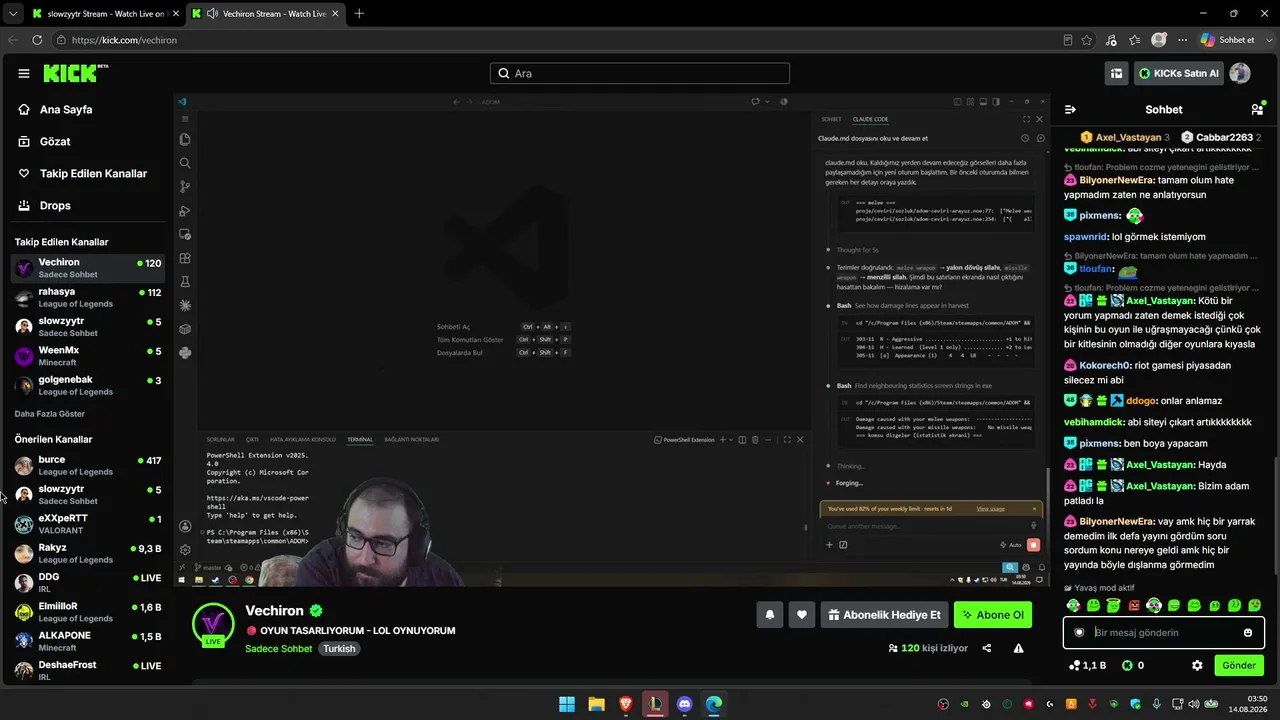The image size is (1280, 720).
Task: Open DDG recommended channel
Action: [88, 583]
